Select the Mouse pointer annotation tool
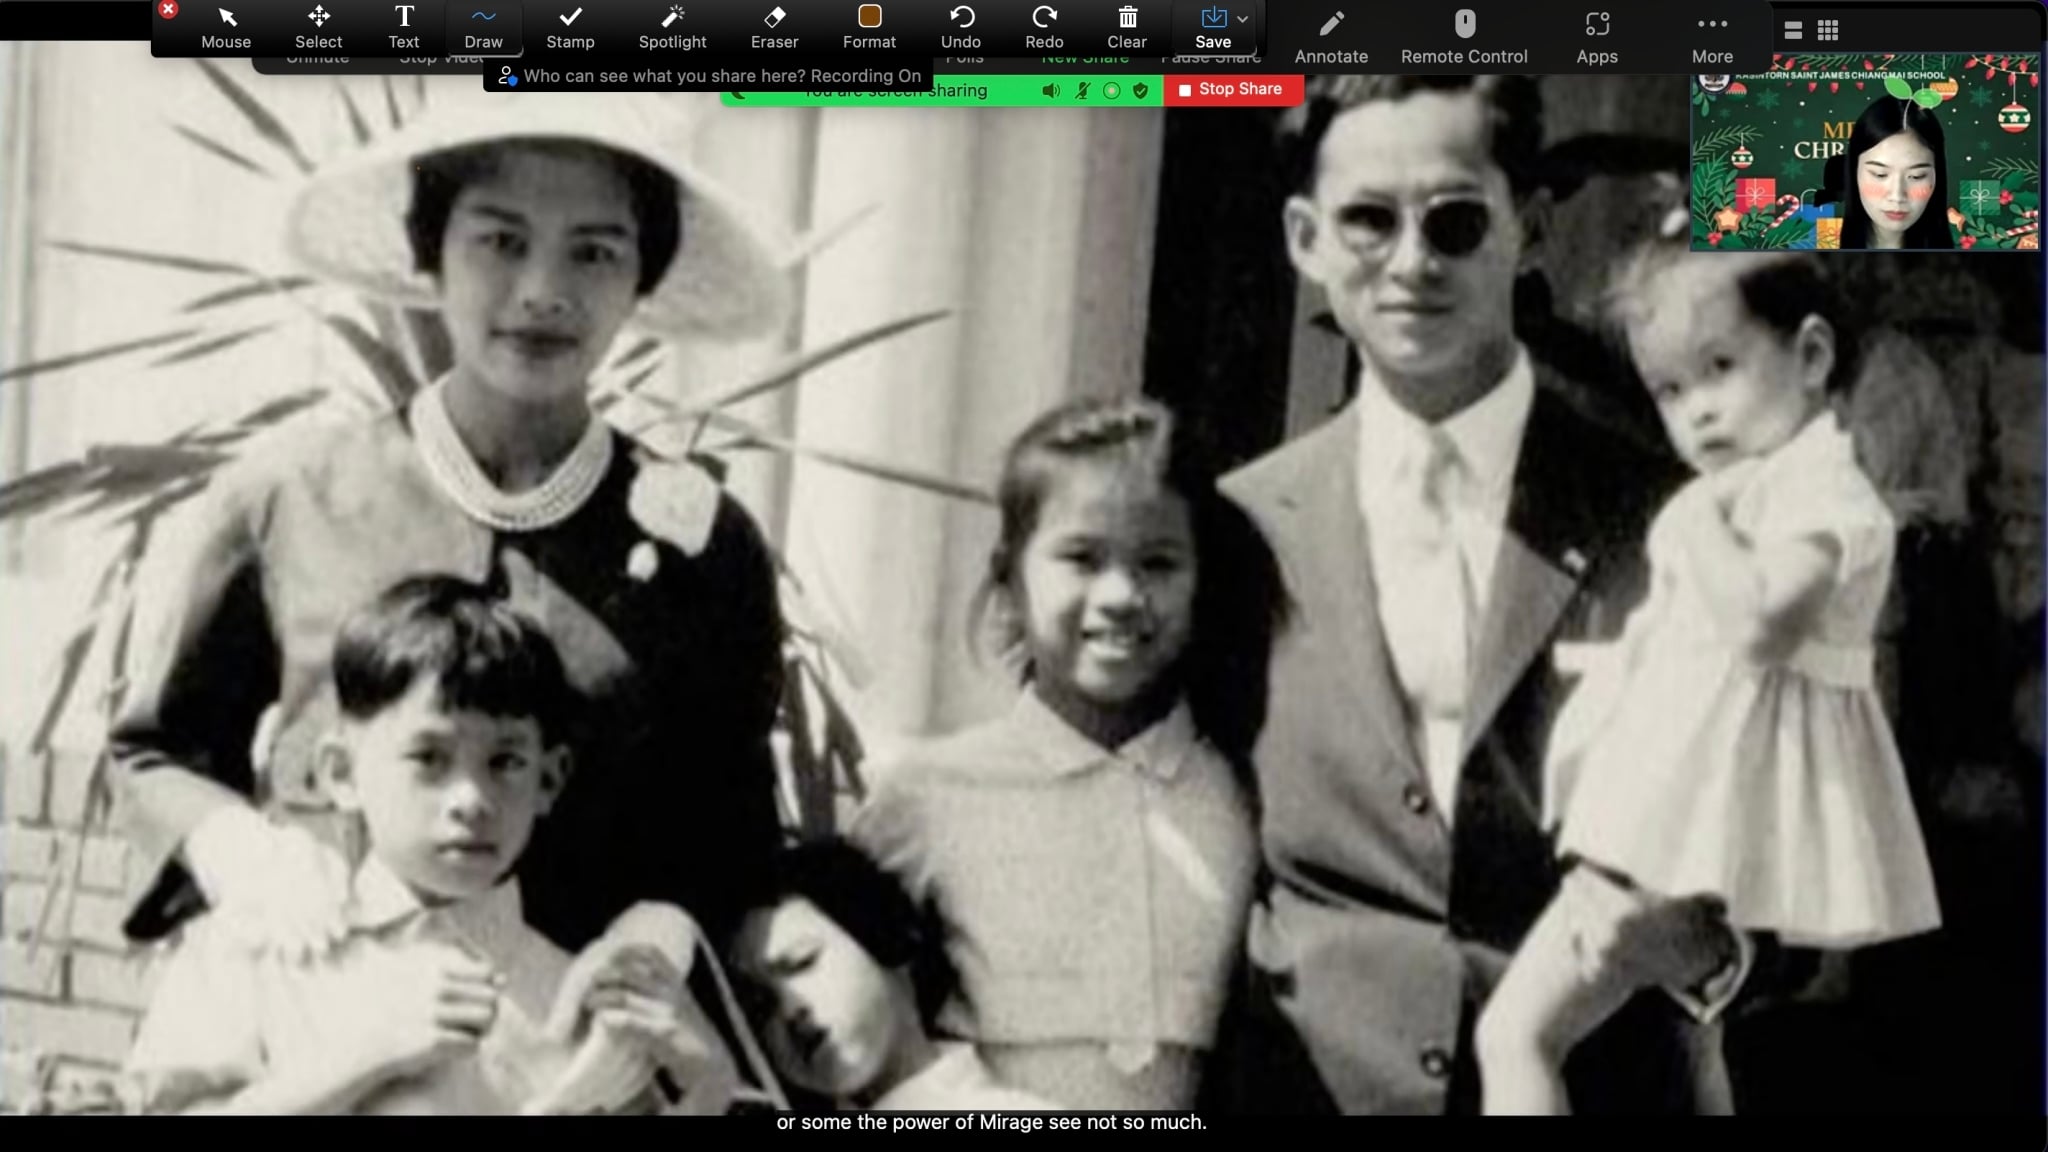 [x=226, y=27]
